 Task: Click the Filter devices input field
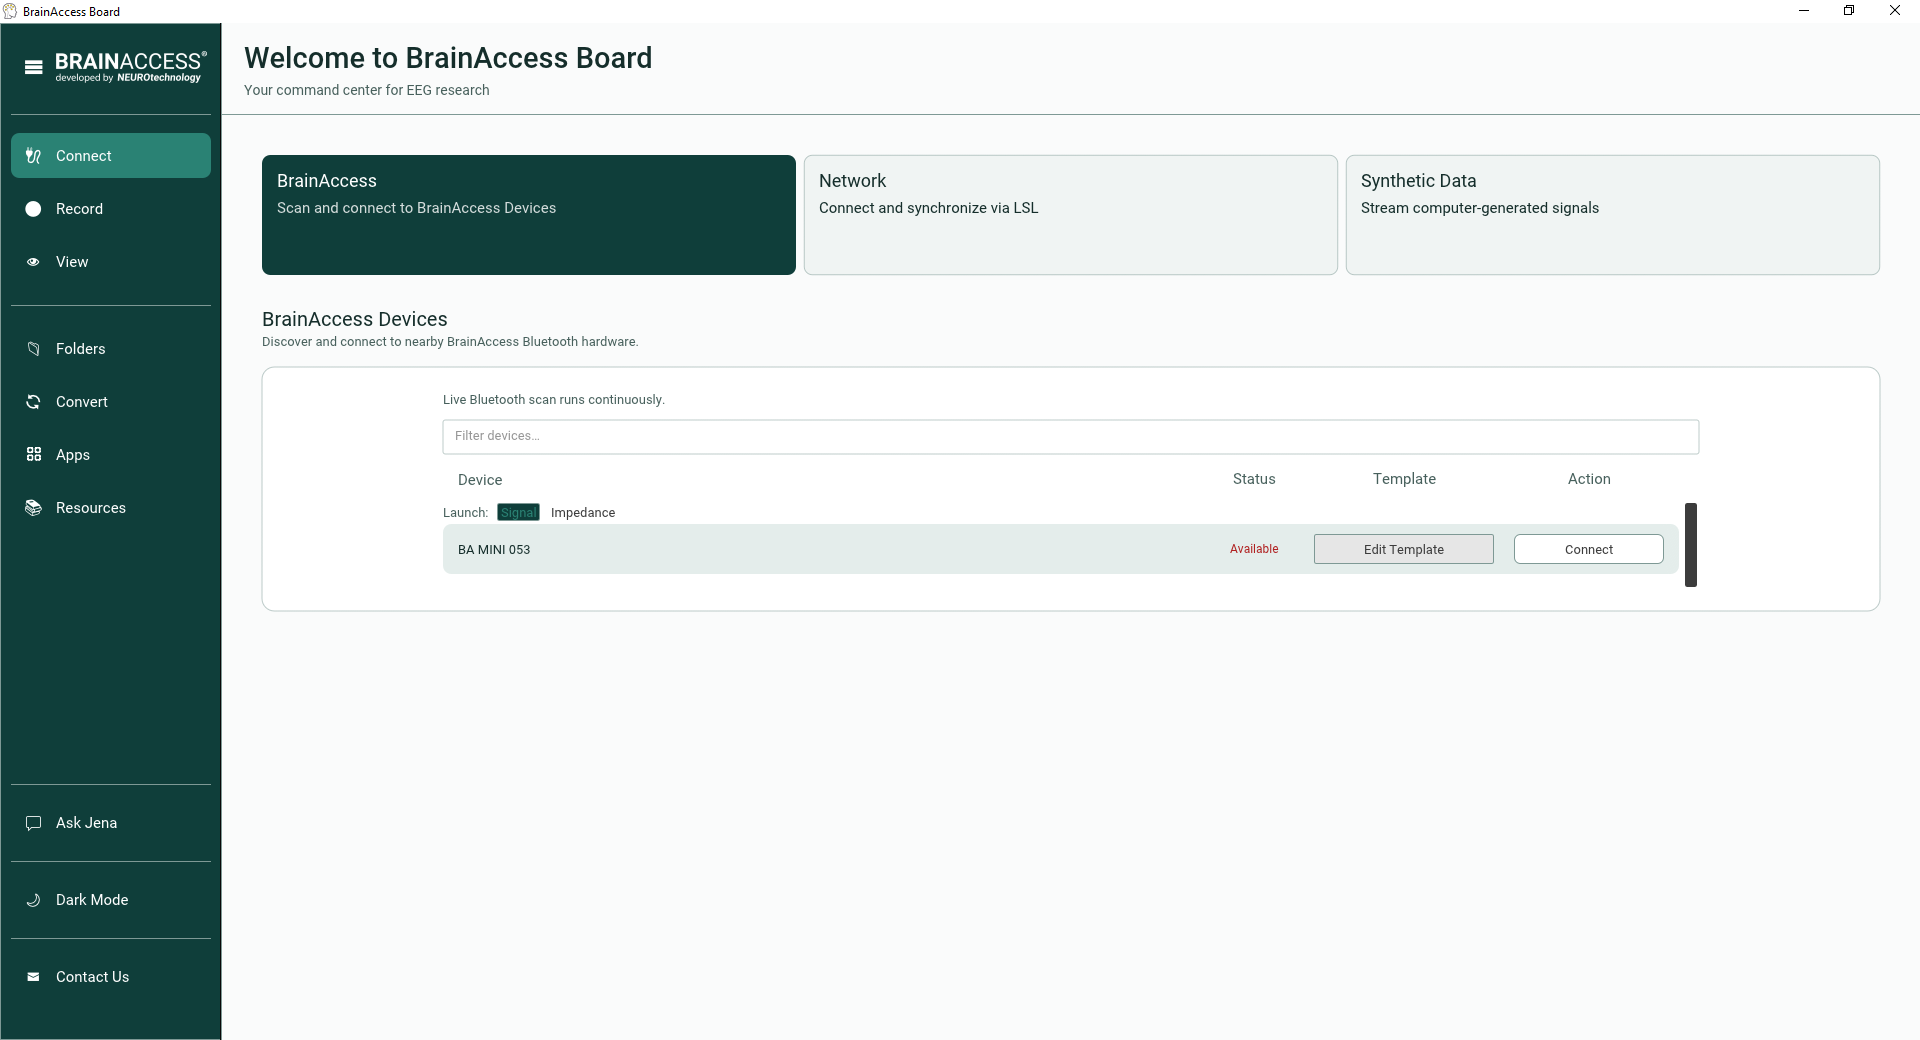click(x=1071, y=437)
